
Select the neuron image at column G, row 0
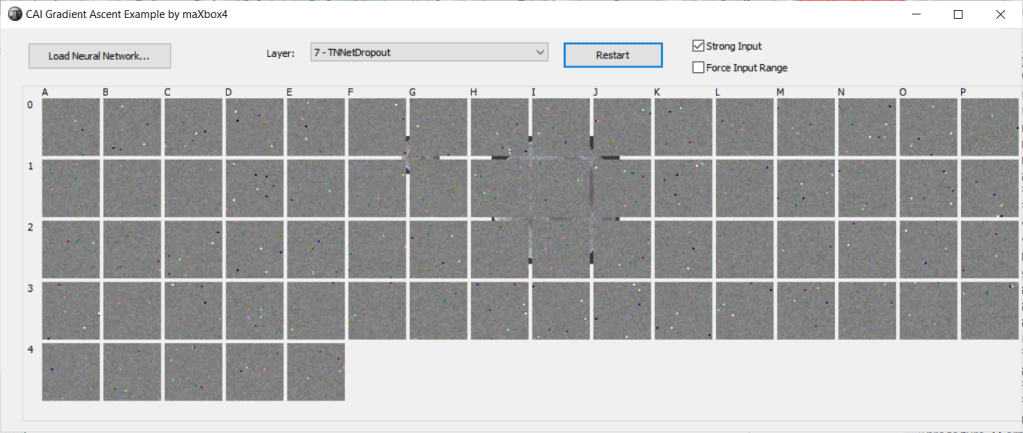(438, 127)
